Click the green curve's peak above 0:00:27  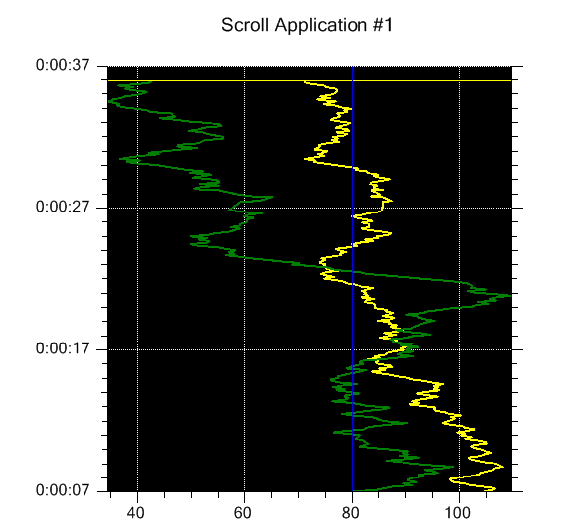(271, 197)
